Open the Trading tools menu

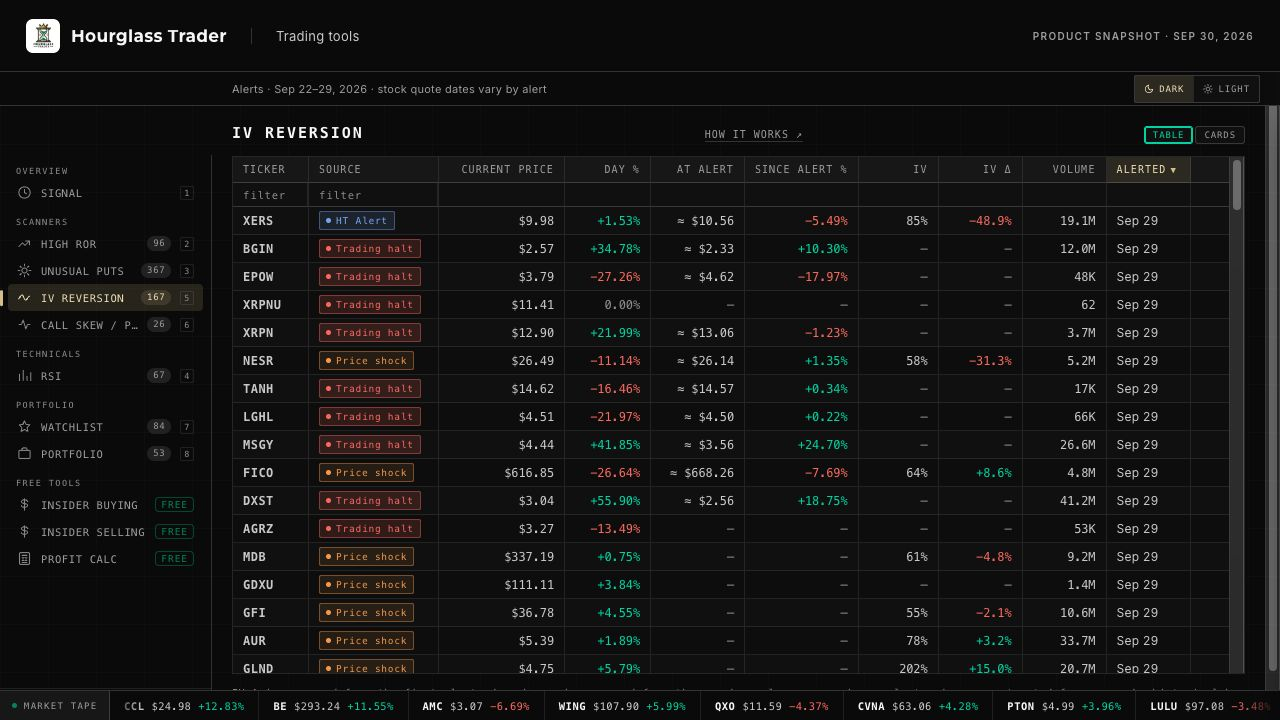[x=318, y=36]
